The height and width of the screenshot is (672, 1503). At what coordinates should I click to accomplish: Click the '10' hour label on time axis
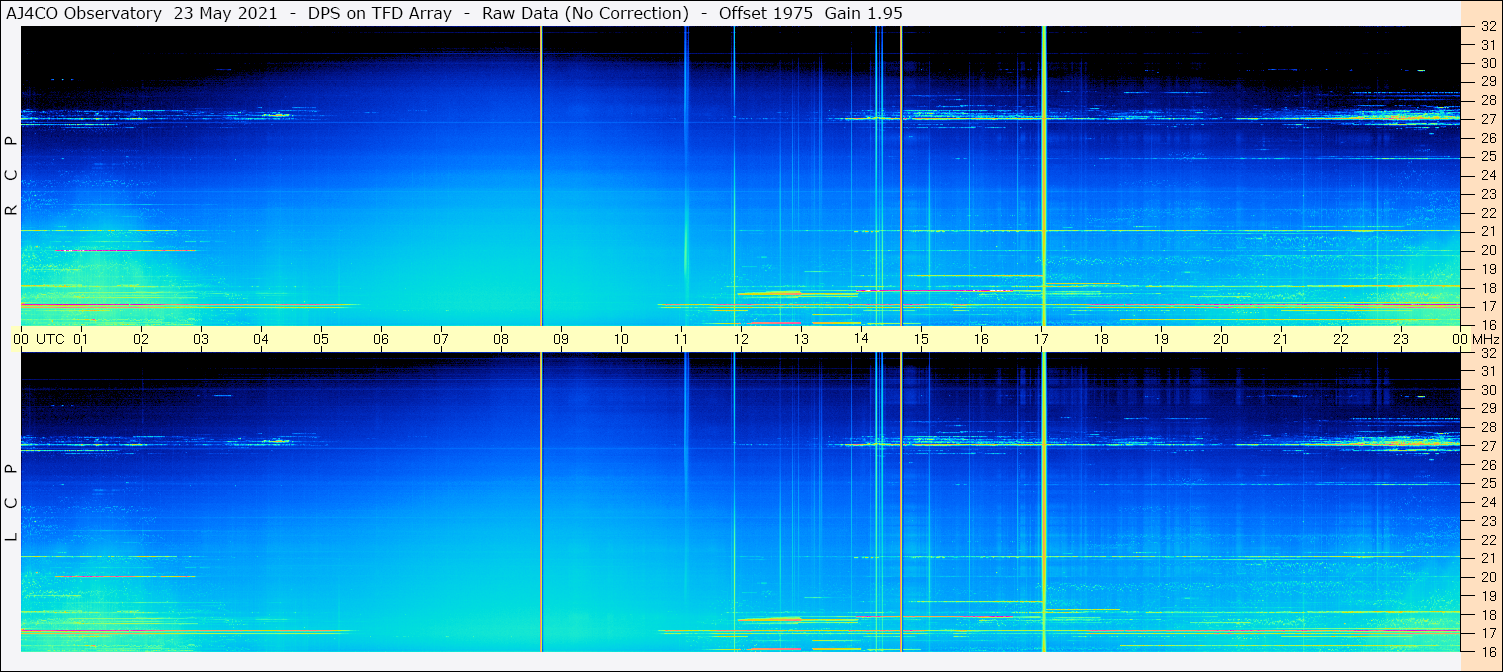pyautogui.click(x=621, y=339)
